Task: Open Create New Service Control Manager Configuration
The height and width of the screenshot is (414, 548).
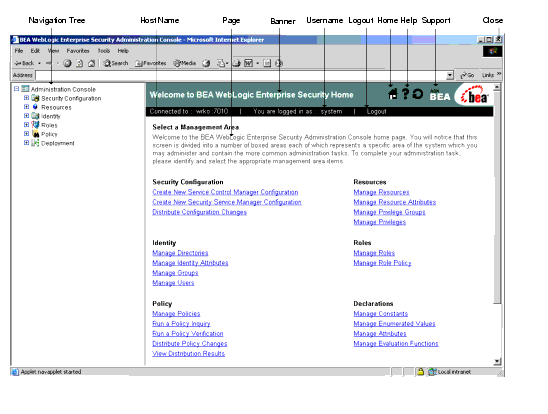Action: [x=225, y=192]
